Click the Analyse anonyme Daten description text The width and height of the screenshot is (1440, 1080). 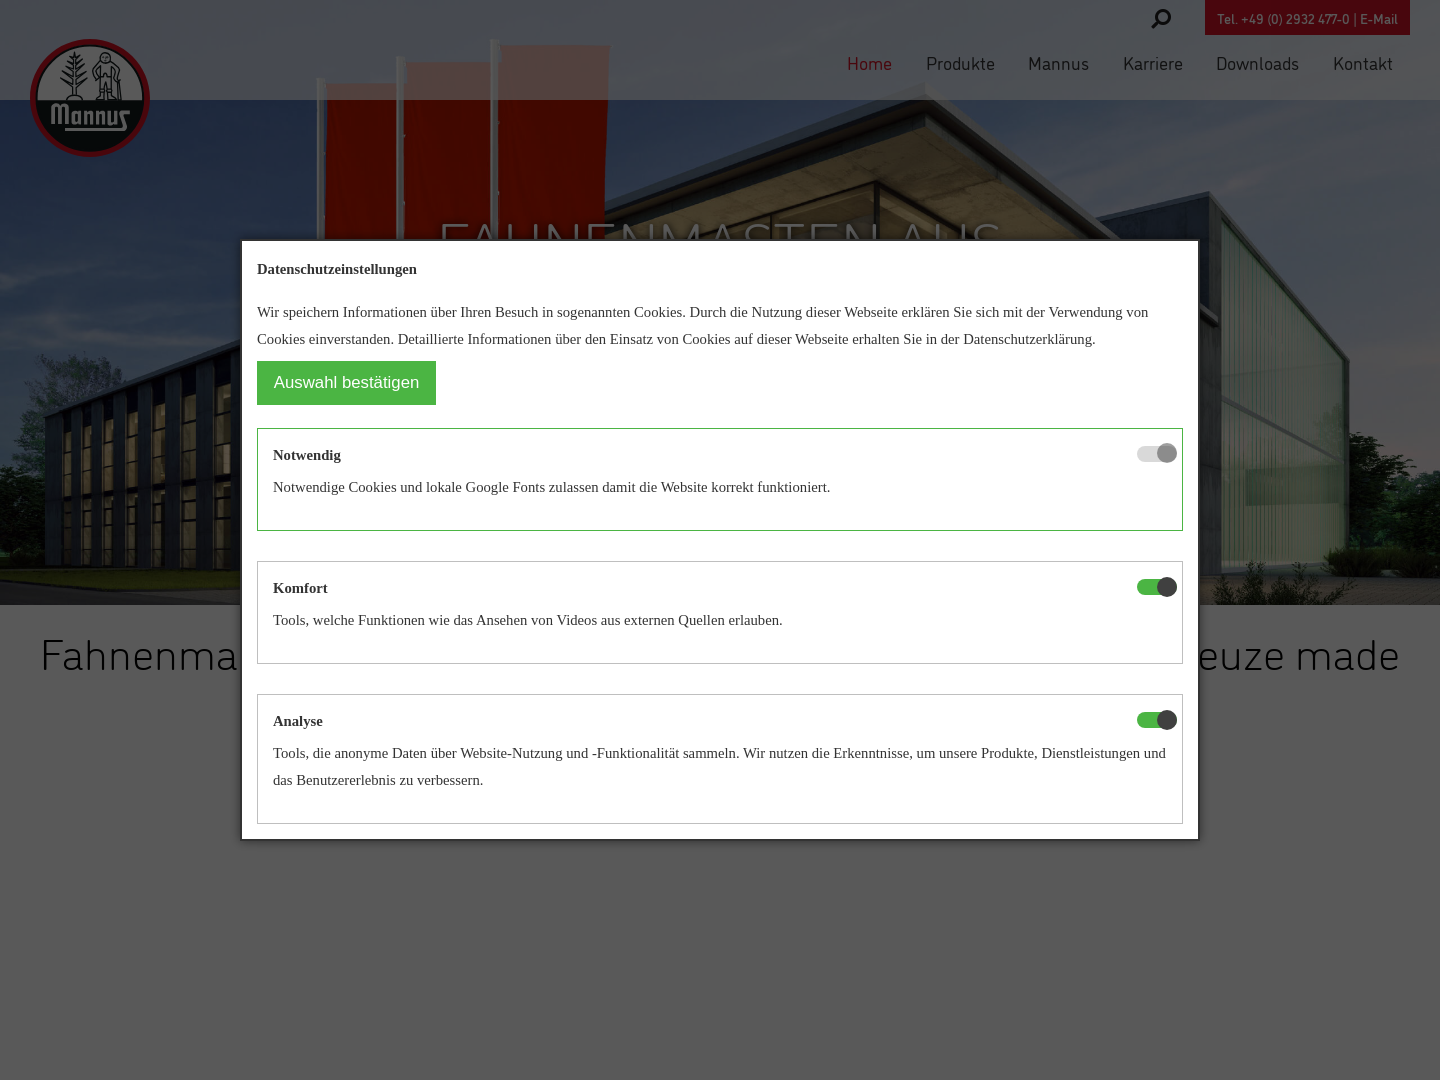[x=719, y=766]
